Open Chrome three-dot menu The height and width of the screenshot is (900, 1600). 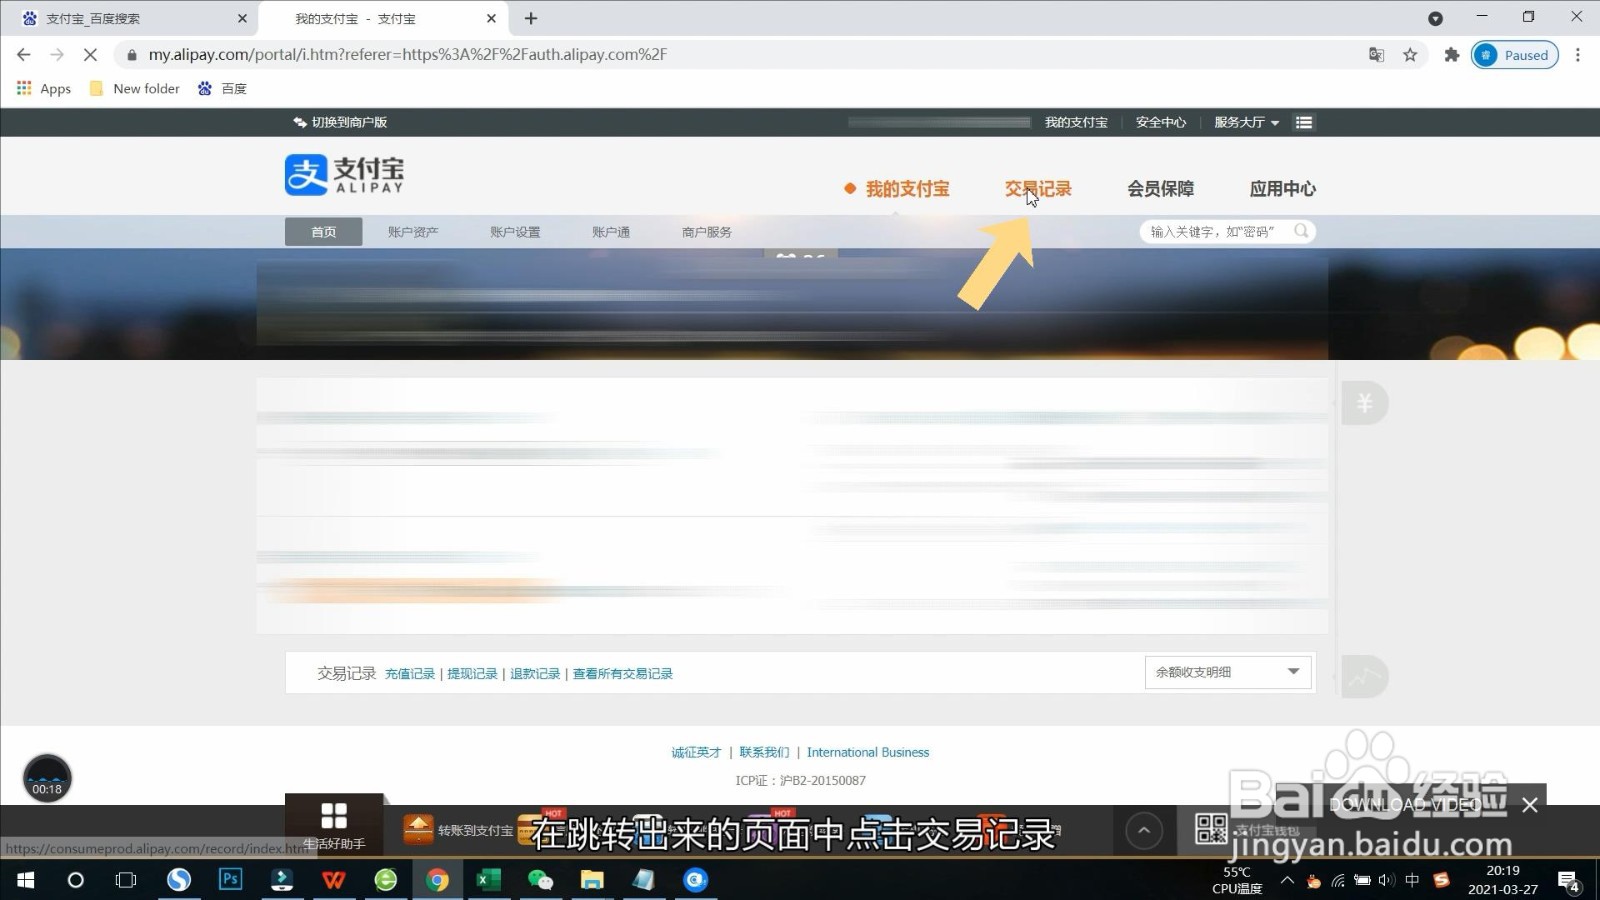[x=1578, y=55]
